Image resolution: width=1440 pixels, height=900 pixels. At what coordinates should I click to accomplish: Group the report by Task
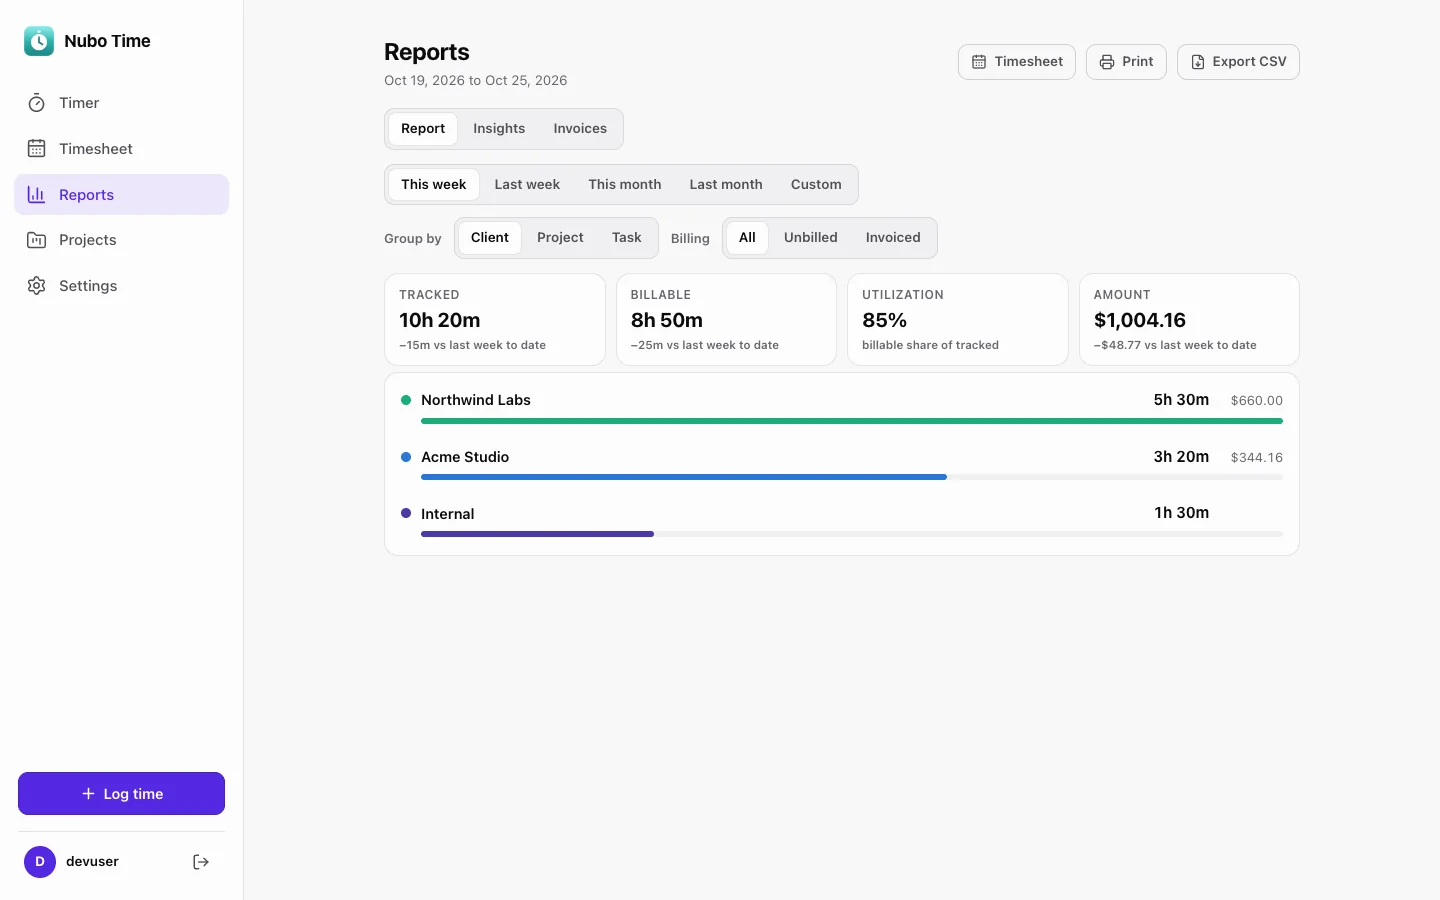click(627, 238)
